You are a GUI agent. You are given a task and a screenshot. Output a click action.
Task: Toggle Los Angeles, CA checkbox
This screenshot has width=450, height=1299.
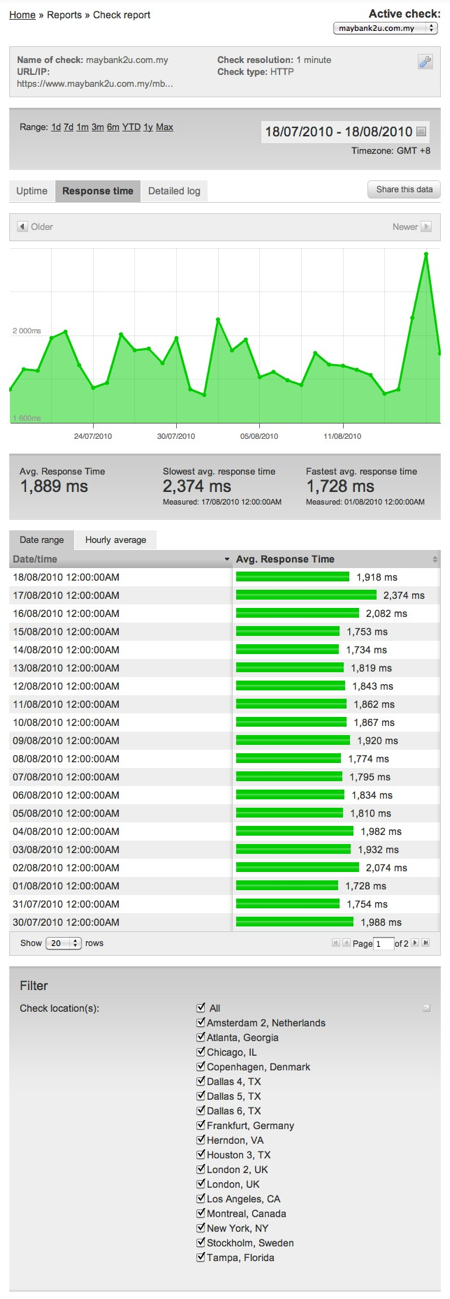202,1199
